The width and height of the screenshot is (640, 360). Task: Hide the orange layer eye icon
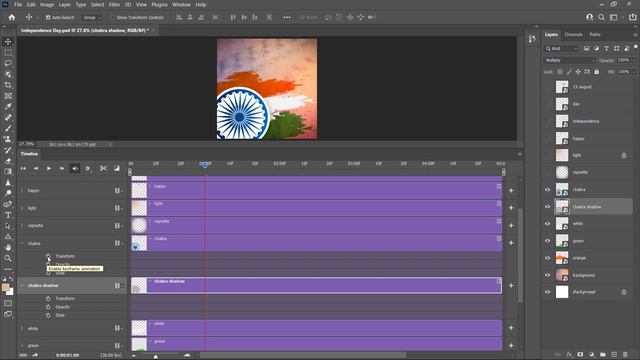[x=548, y=258]
